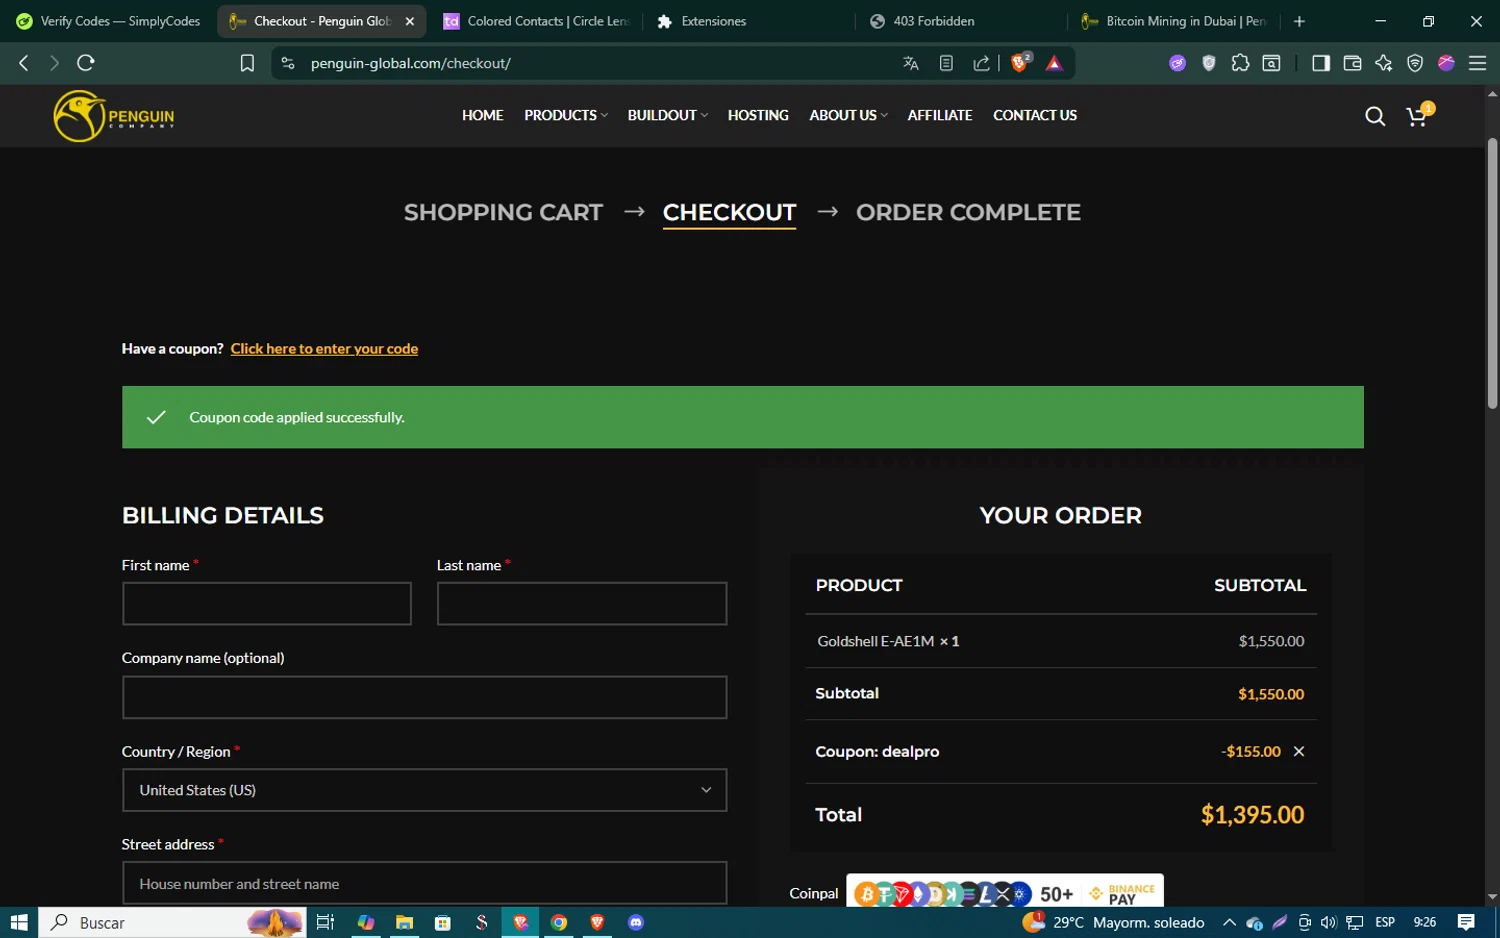
Task: Click ORDER COMPLETE step label
Action: 968,212
